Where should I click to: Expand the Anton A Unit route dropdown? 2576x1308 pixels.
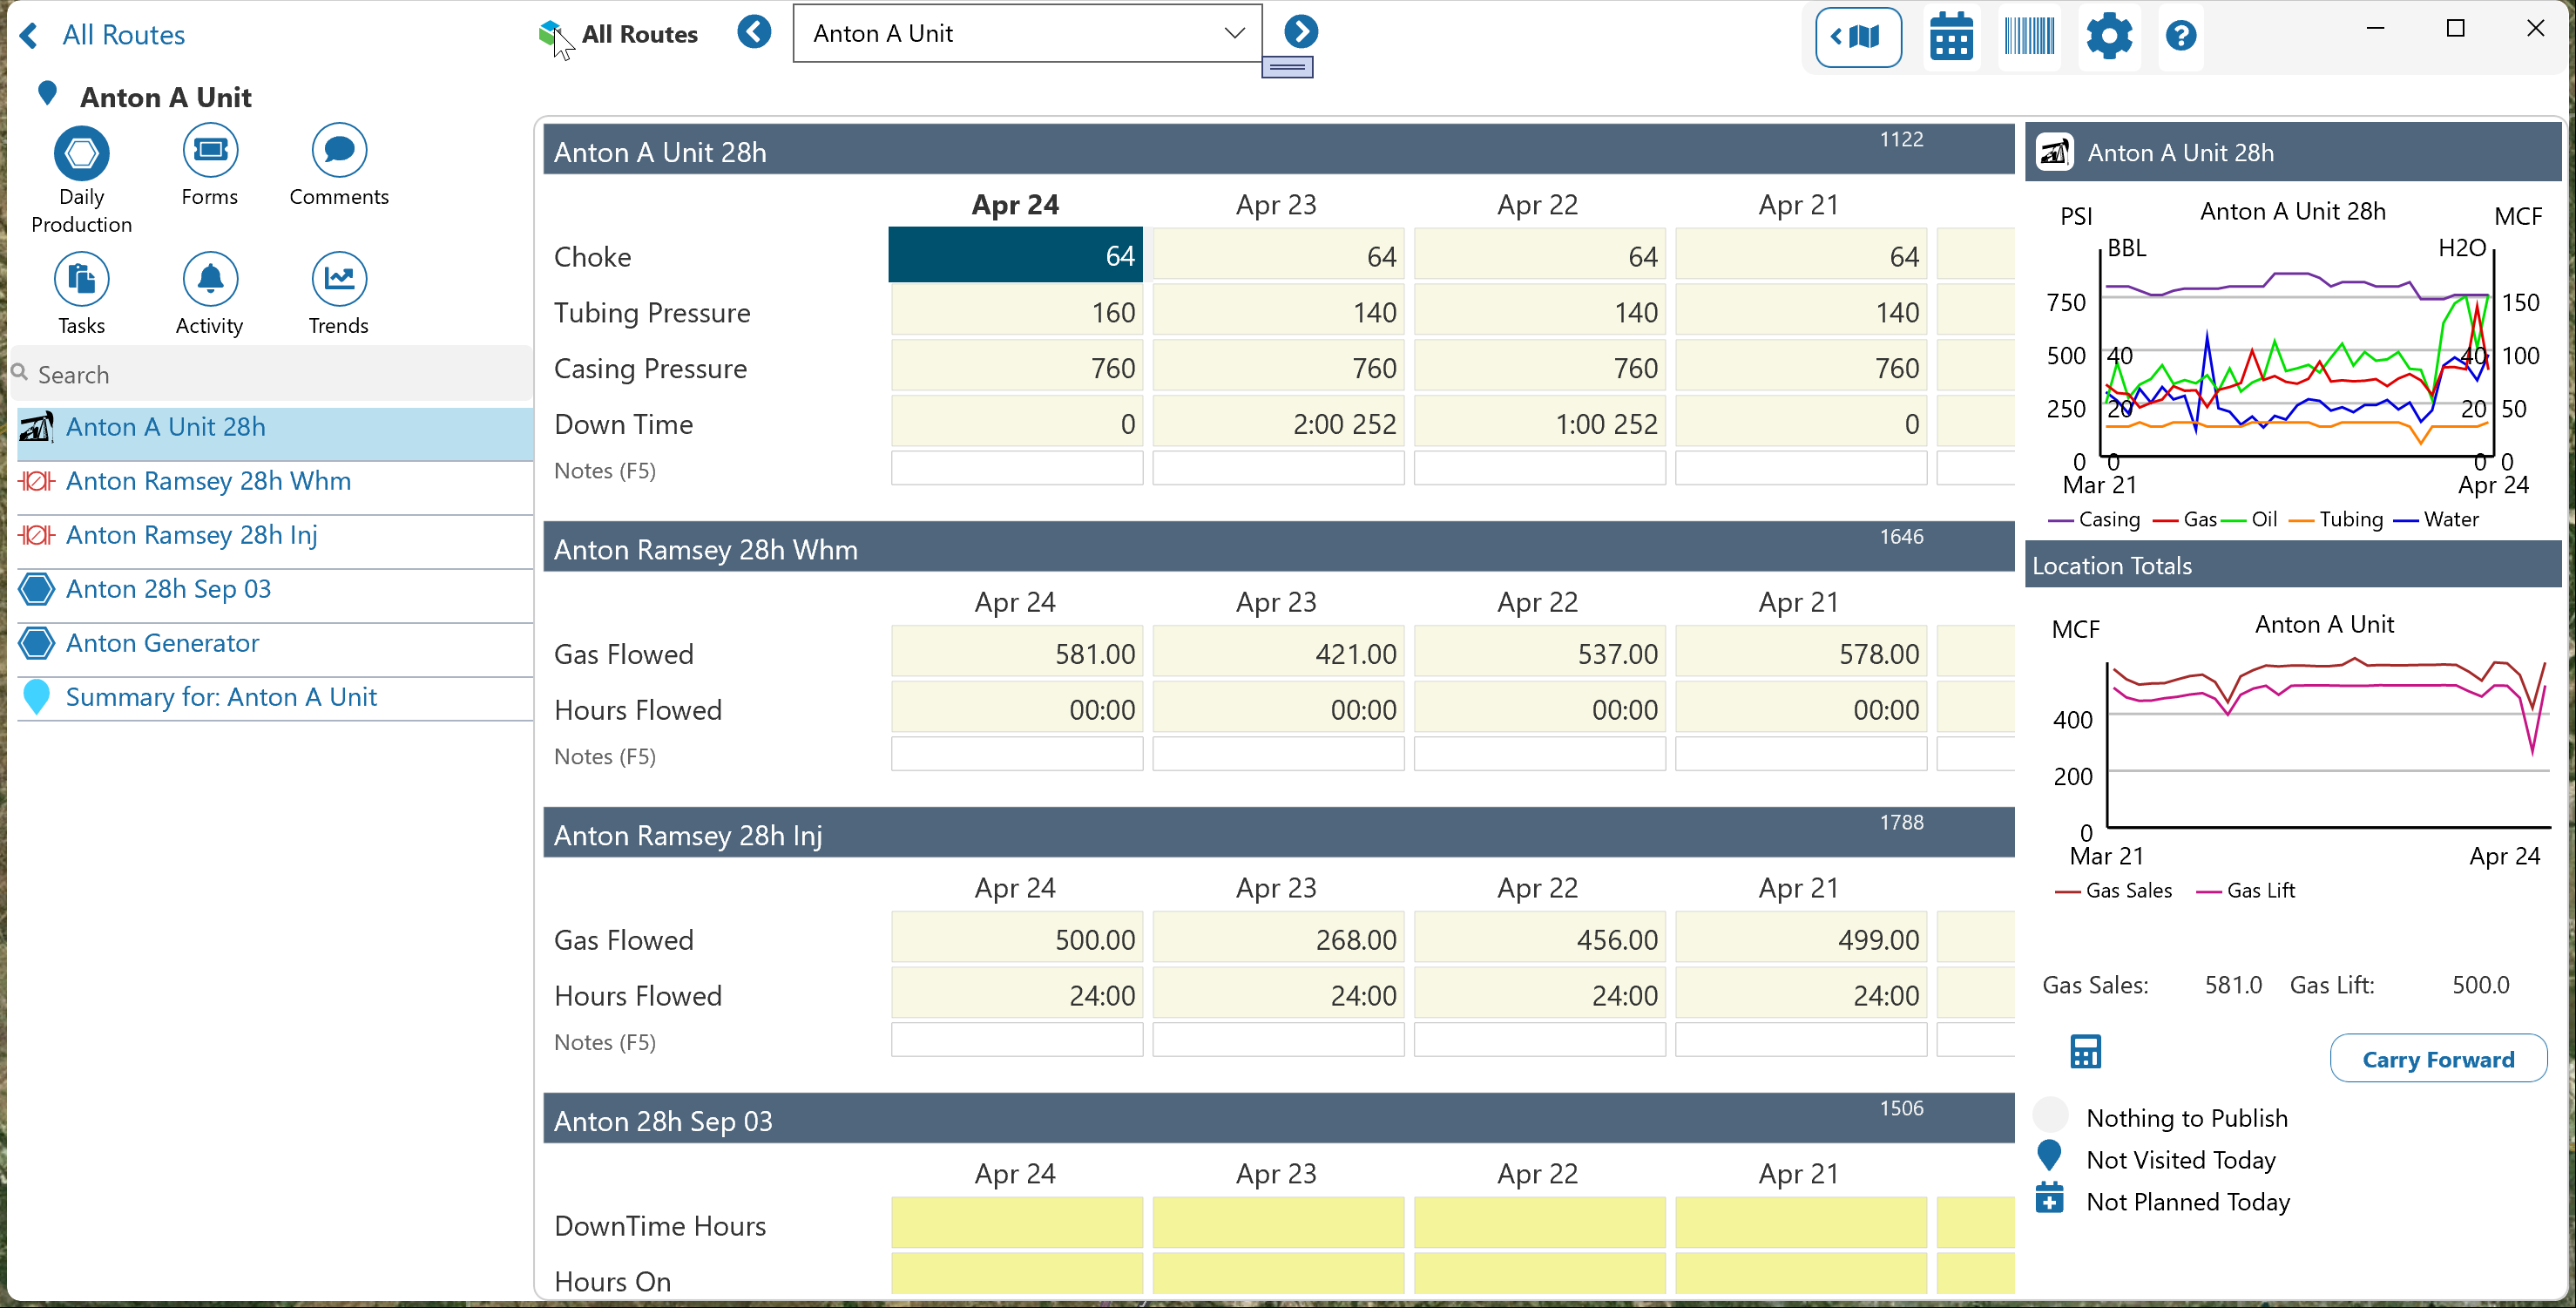[1234, 33]
